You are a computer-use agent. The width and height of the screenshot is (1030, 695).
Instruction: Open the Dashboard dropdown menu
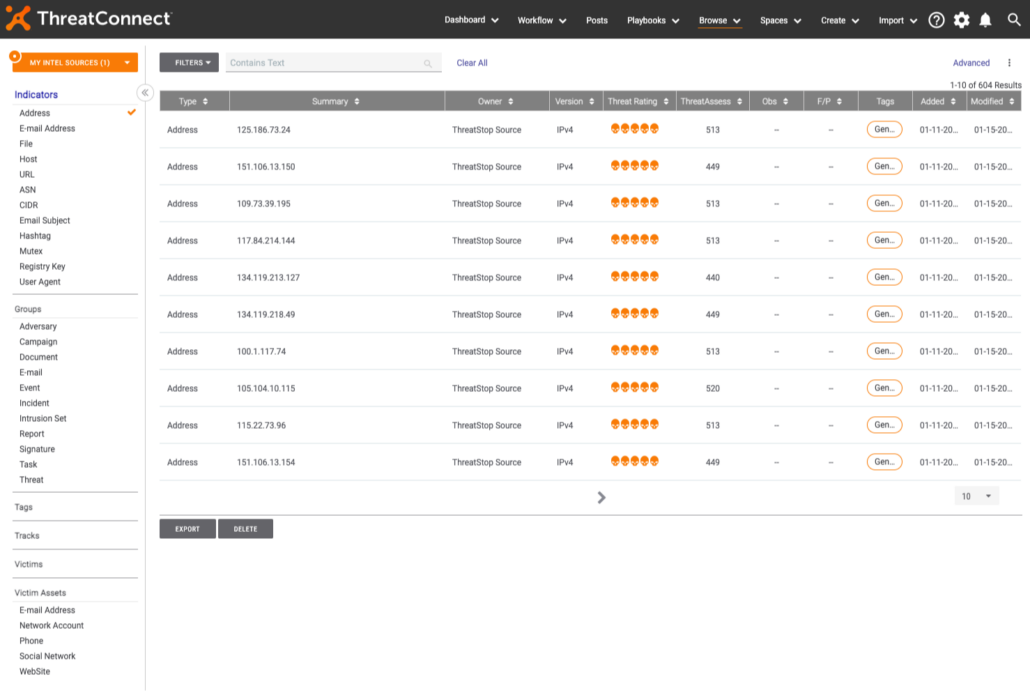coord(472,20)
